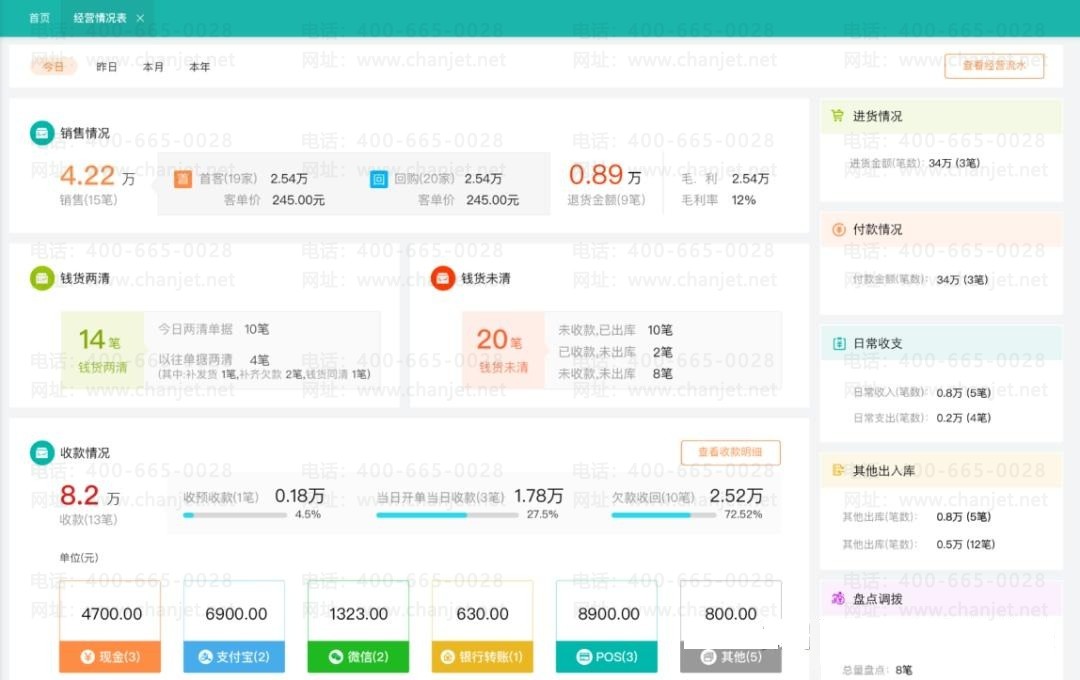1080x680 pixels.
Task: Select the 本年 date filter
Action: tap(199, 67)
